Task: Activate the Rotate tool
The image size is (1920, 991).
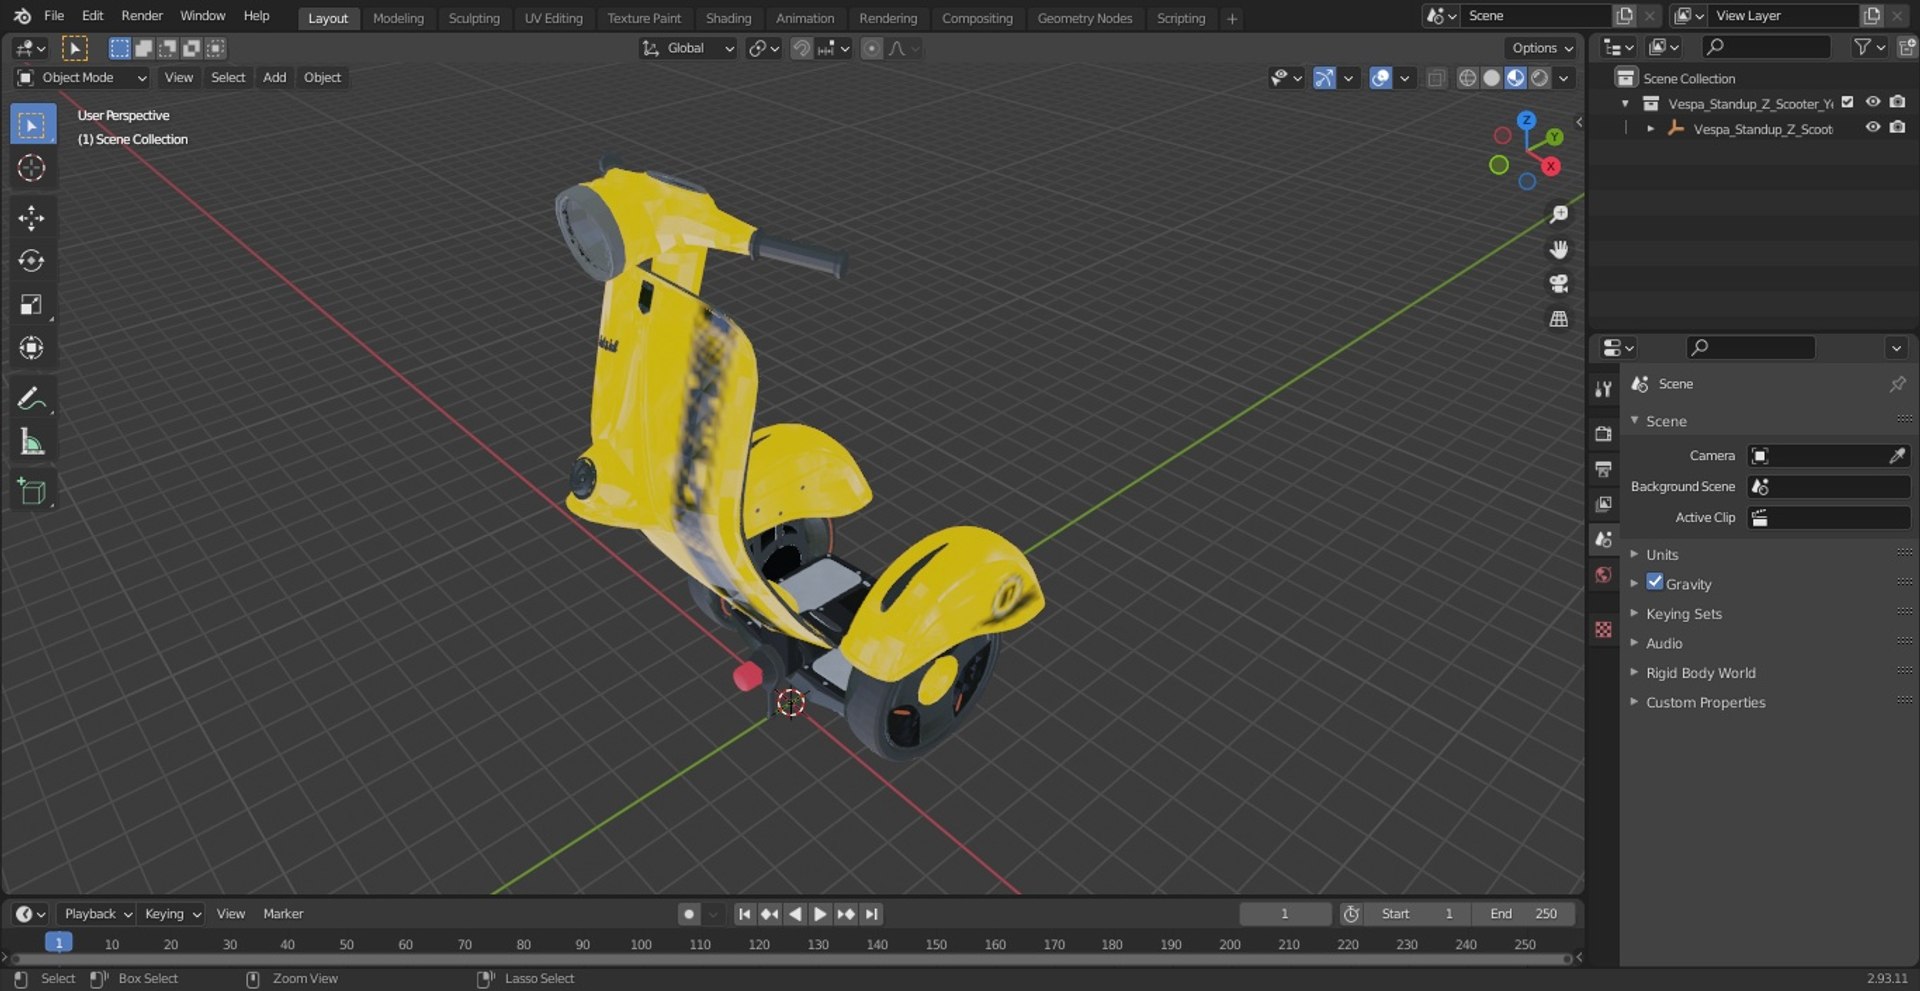Action: click(x=32, y=261)
